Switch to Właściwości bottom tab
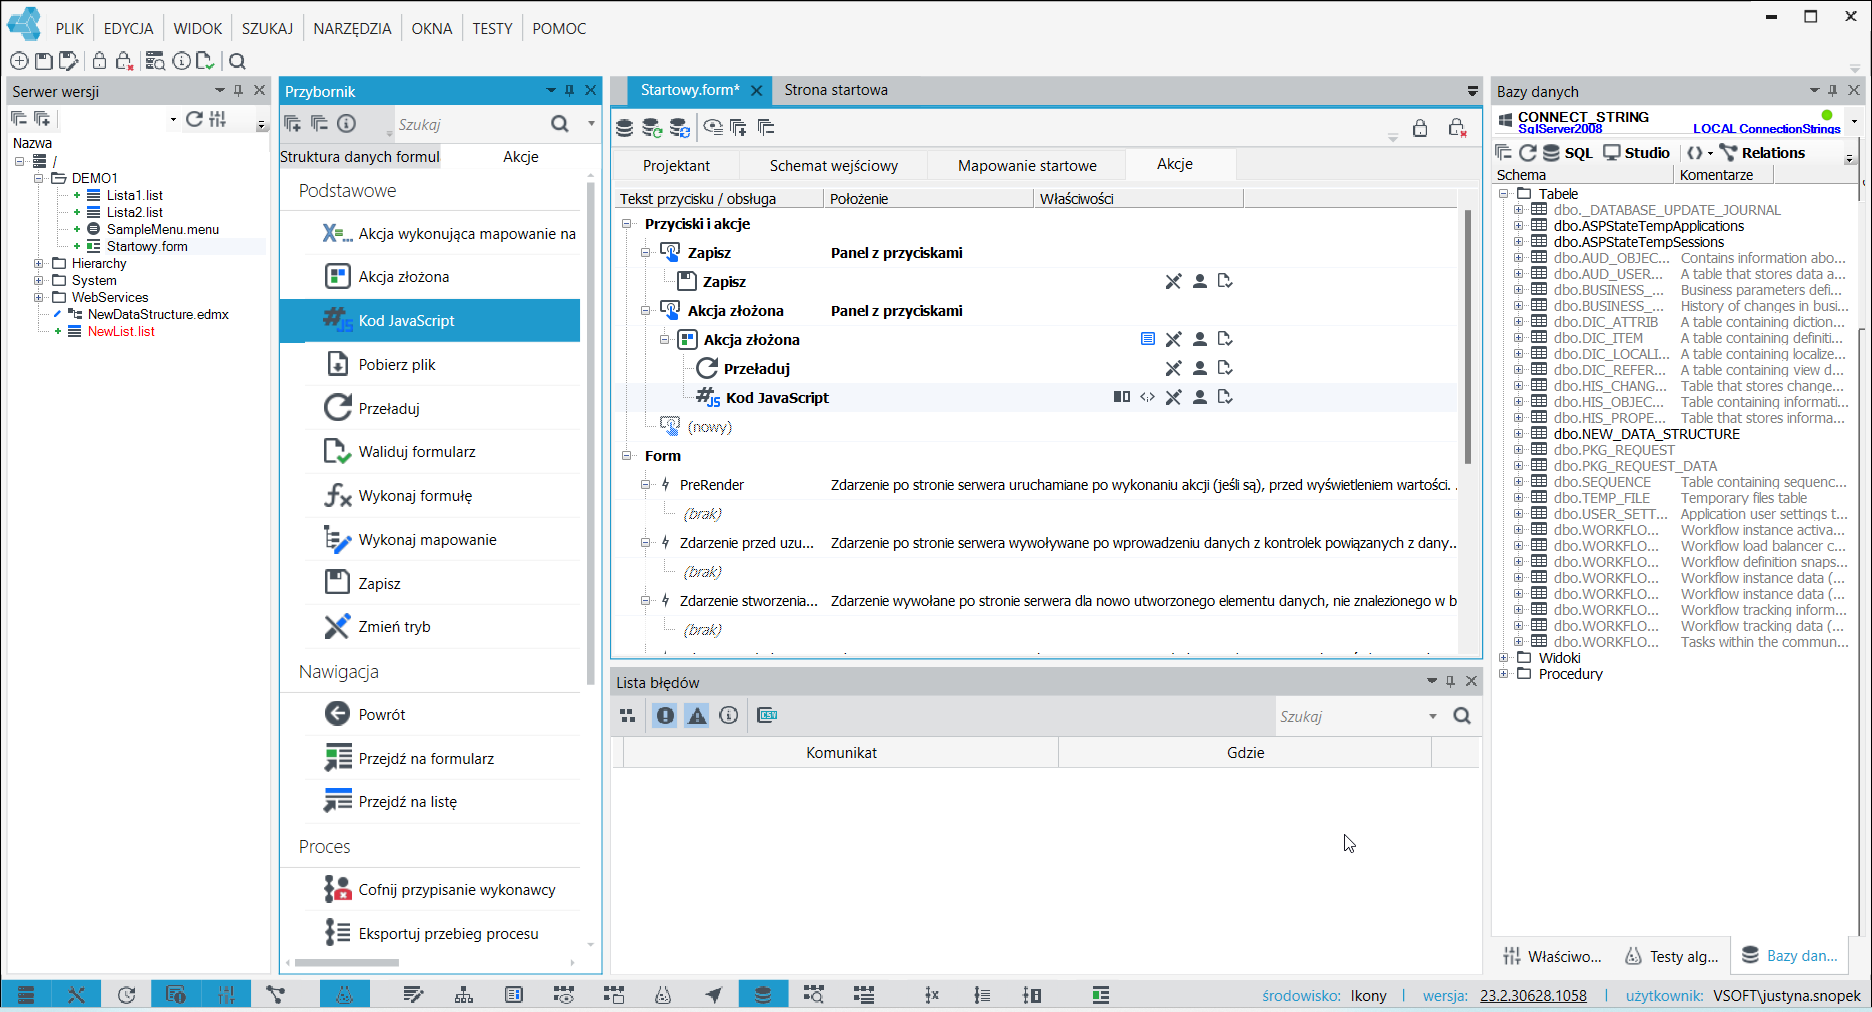Screen dimensions: 1872x1012 [x=1552, y=957]
